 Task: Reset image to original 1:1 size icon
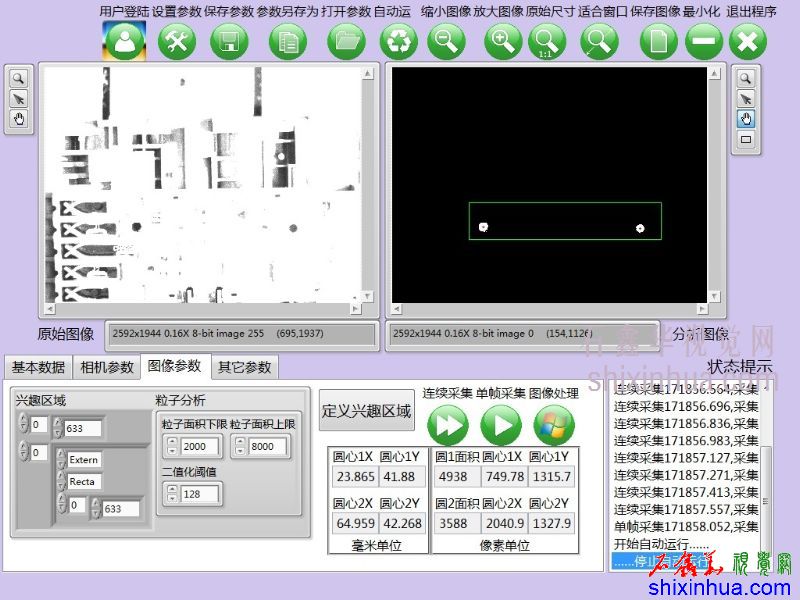tap(546, 42)
